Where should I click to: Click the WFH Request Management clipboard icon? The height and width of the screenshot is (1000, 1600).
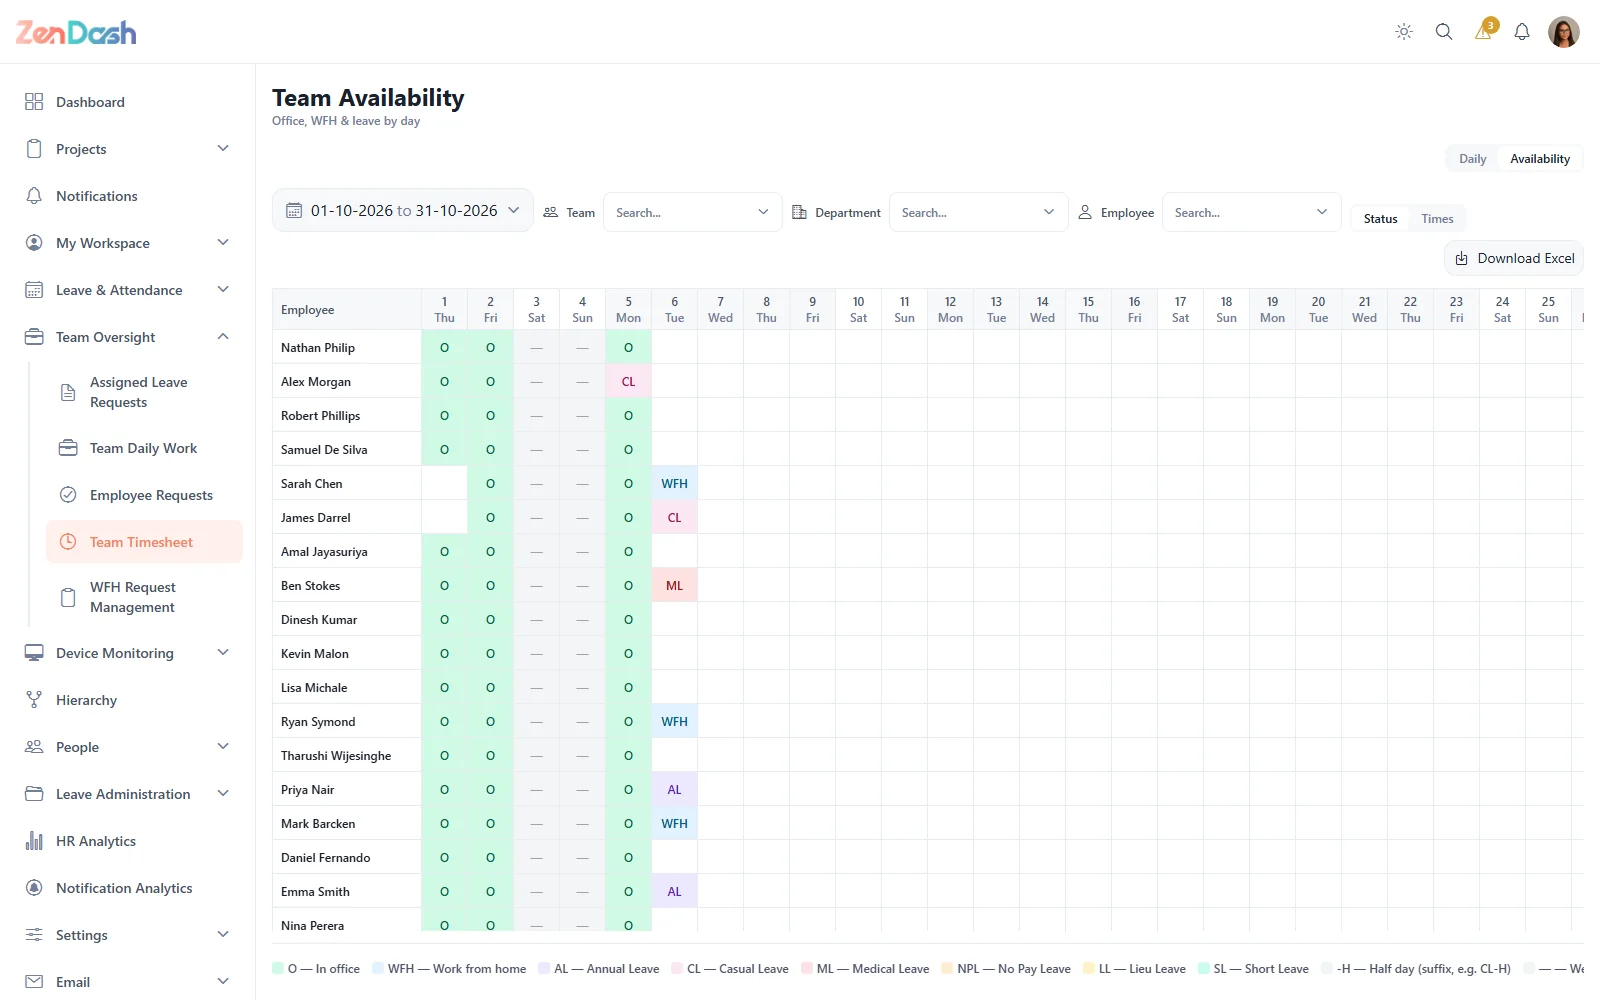click(68, 597)
